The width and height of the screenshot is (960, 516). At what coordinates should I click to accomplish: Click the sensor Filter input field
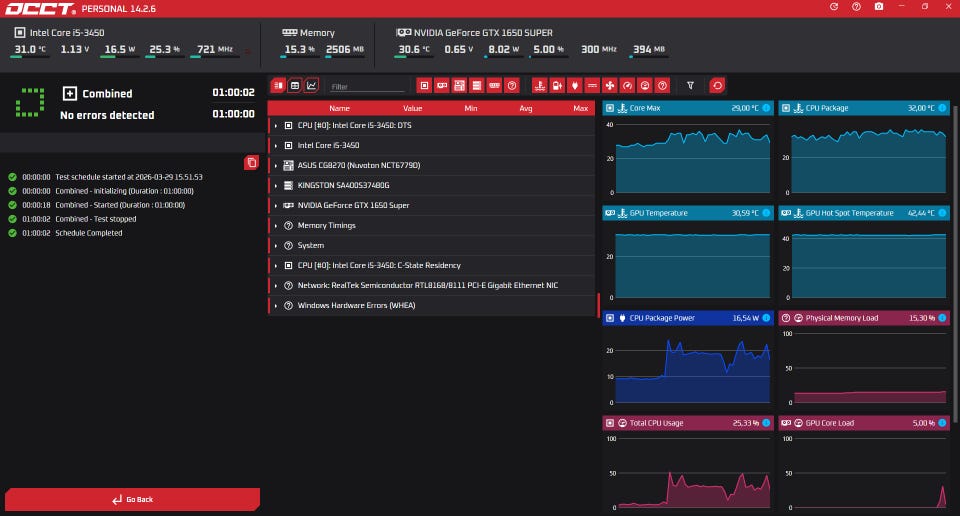367,87
